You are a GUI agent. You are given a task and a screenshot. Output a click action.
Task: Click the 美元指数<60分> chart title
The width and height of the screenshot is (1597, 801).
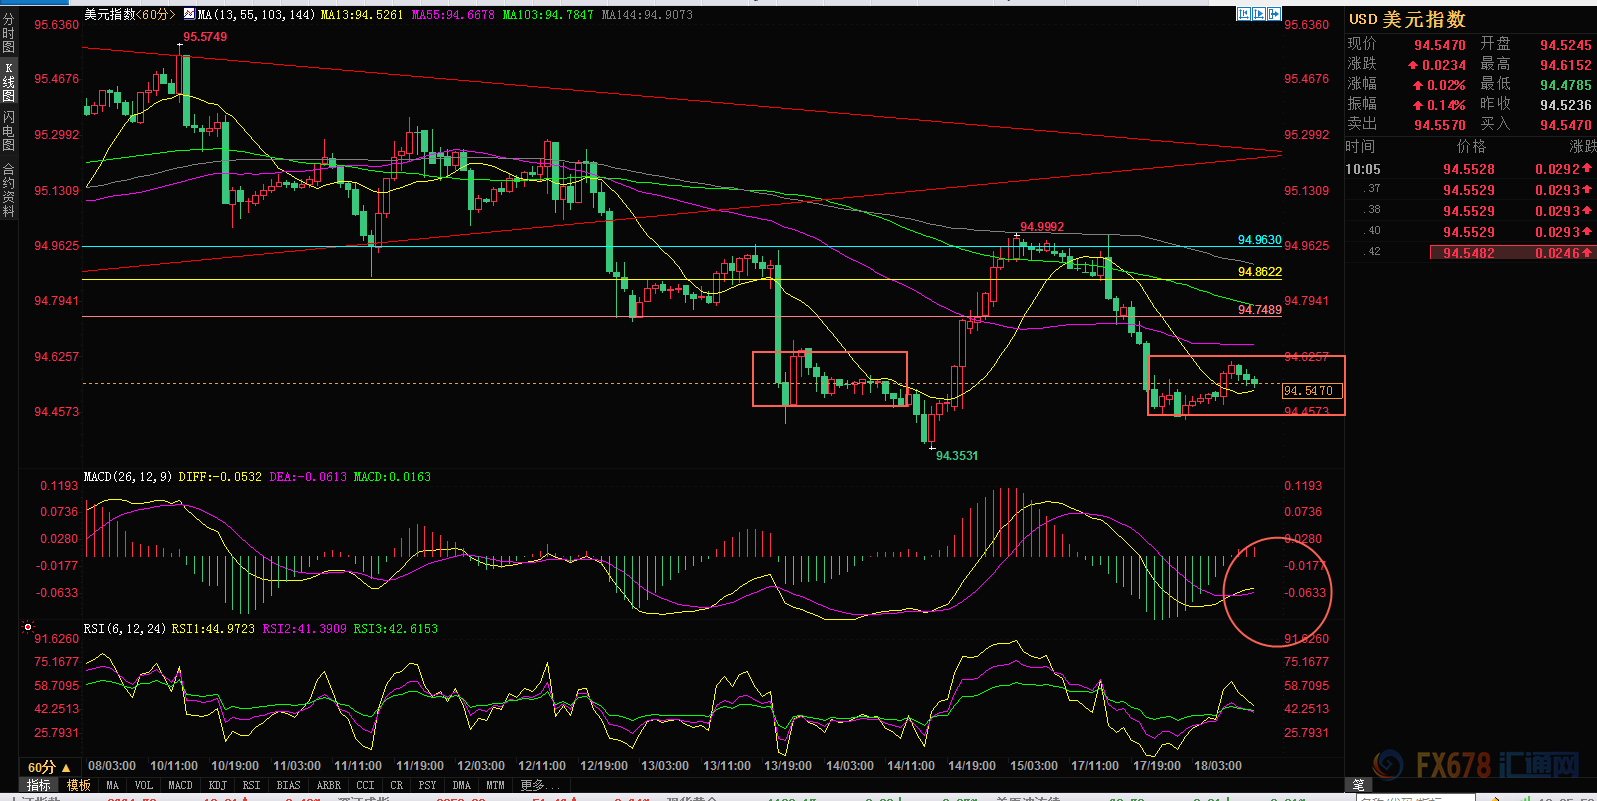click(x=130, y=15)
